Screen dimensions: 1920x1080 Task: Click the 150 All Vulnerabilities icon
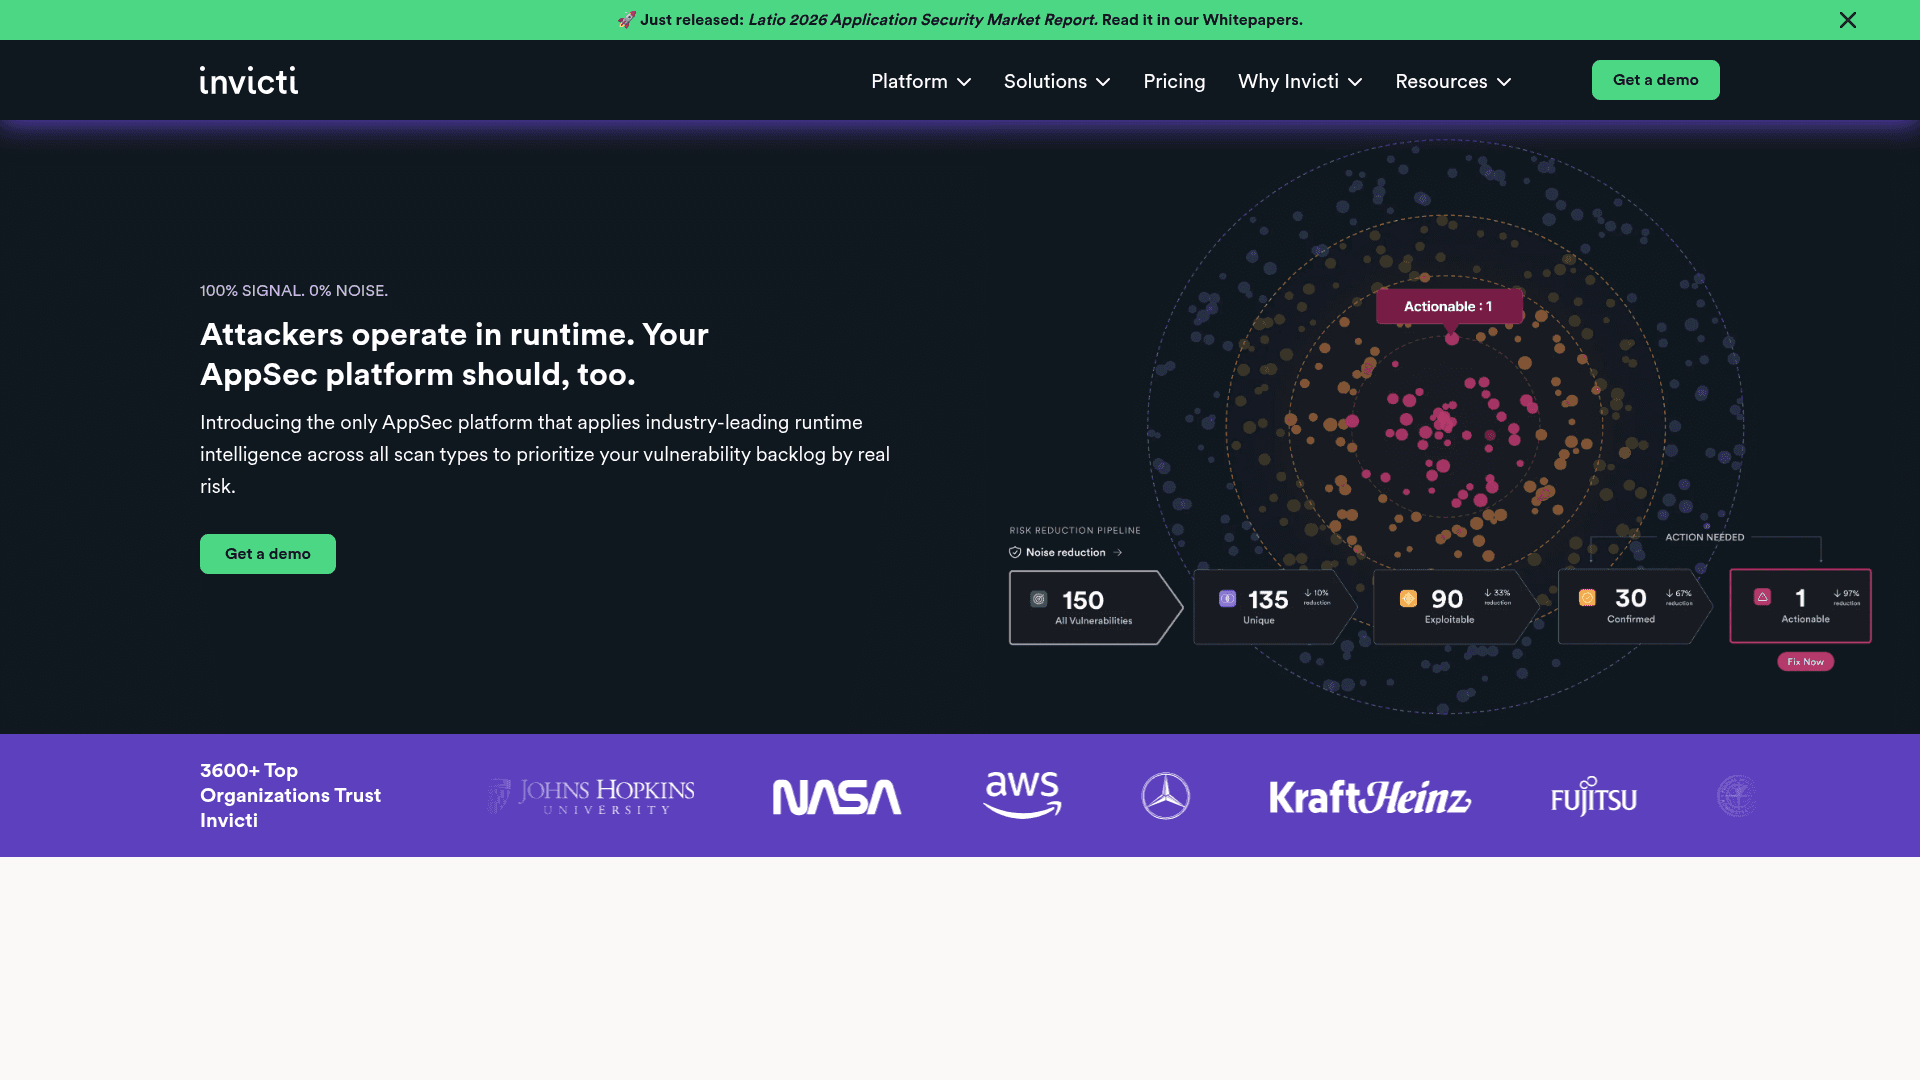tap(1039, 599)
